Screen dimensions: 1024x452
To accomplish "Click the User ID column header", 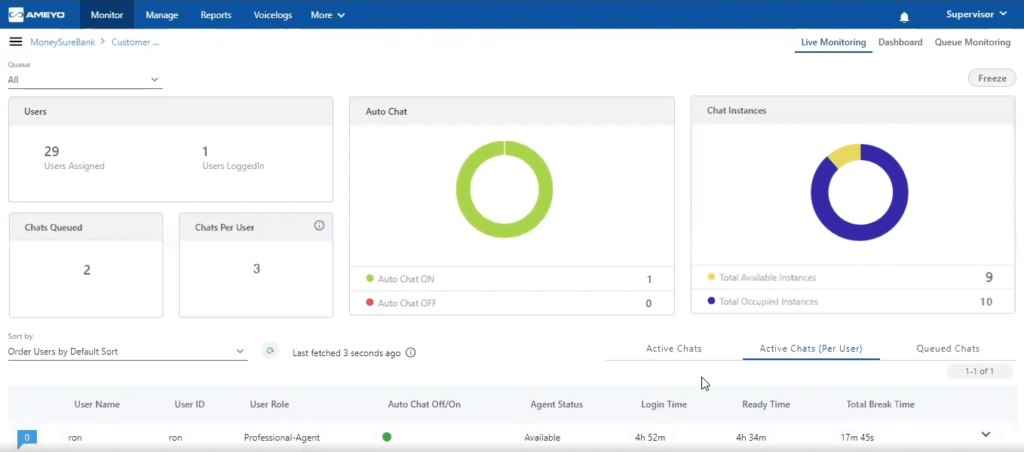I will coord(189,404).
